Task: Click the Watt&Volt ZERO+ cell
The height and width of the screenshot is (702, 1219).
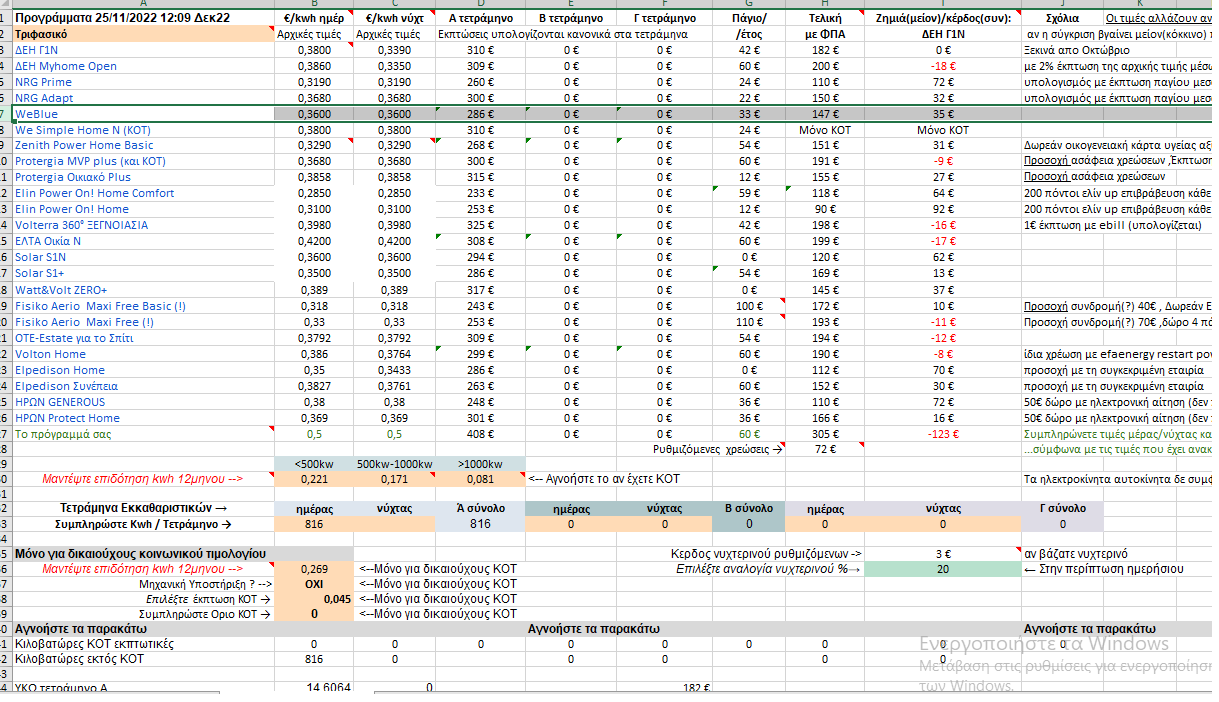Action: pyautogui.click(x=144, y=290)
